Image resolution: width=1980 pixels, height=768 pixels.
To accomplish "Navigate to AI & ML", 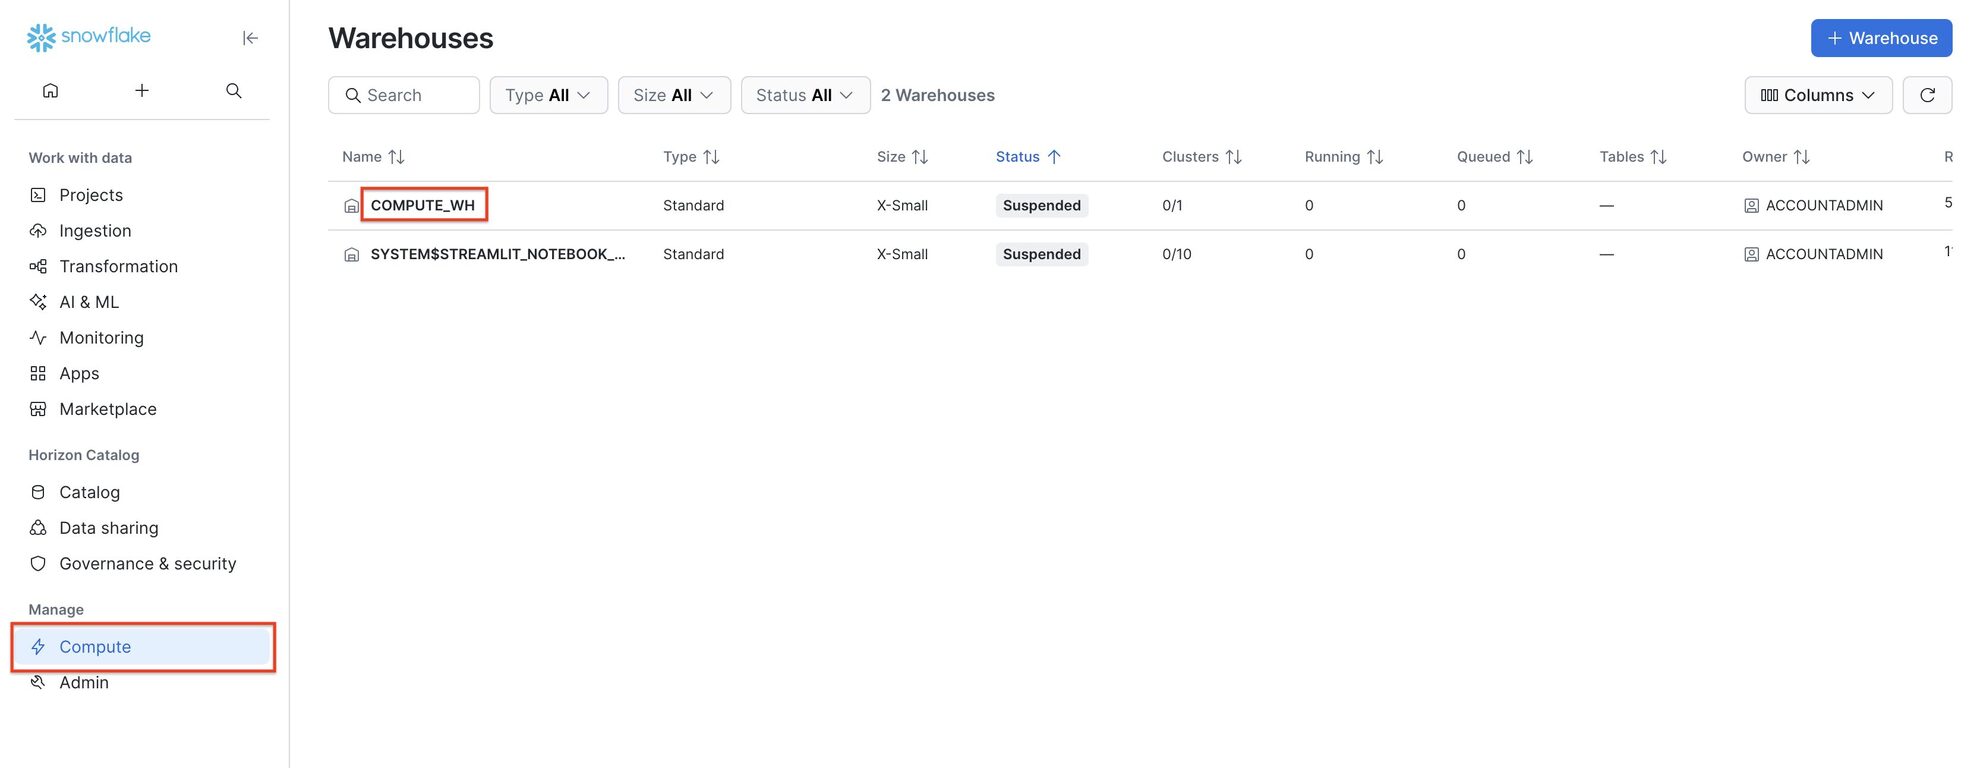I will [x=89, y=302].
